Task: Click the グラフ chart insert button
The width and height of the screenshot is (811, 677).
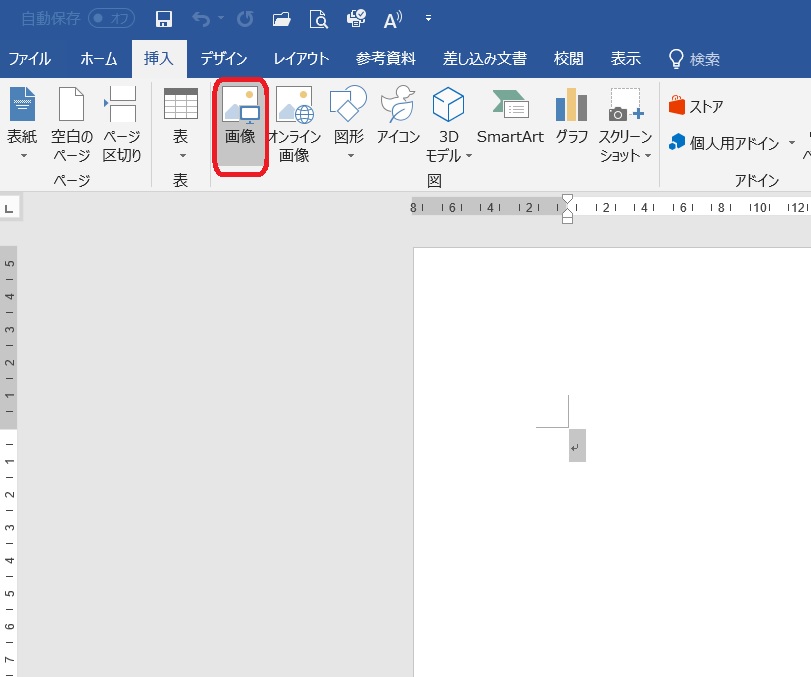Action: (x=572, y=116)
